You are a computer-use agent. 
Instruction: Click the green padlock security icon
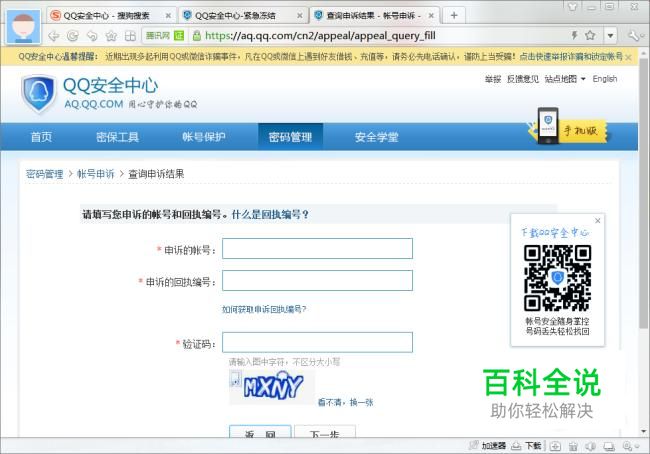197,36
